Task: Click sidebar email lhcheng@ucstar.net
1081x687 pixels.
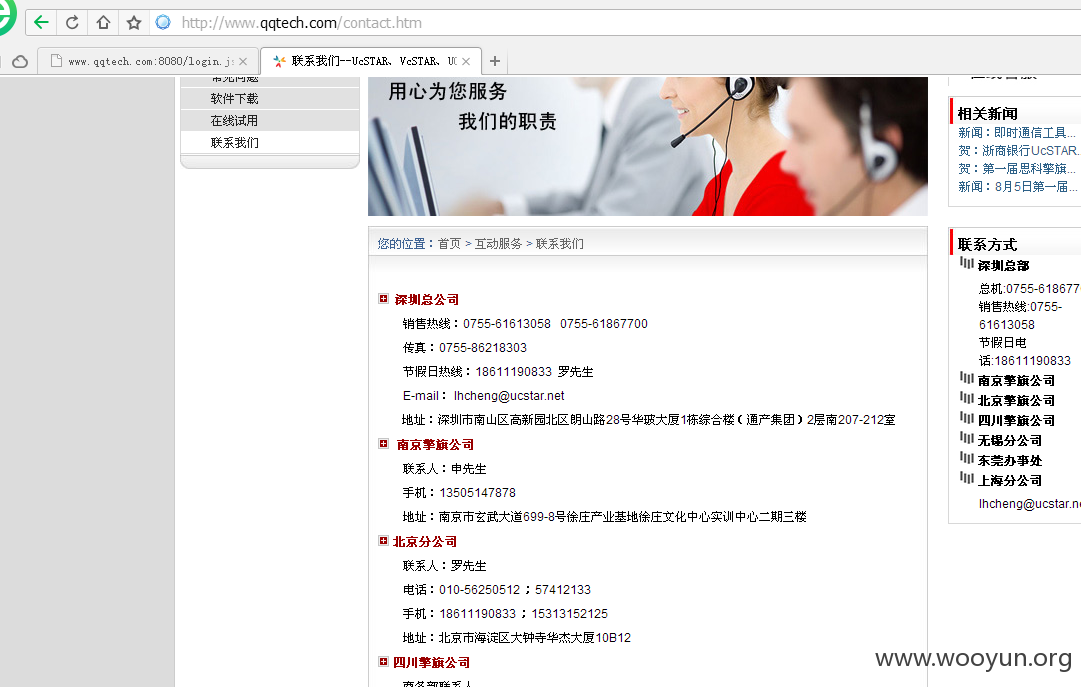Action: pos(1029,504)
